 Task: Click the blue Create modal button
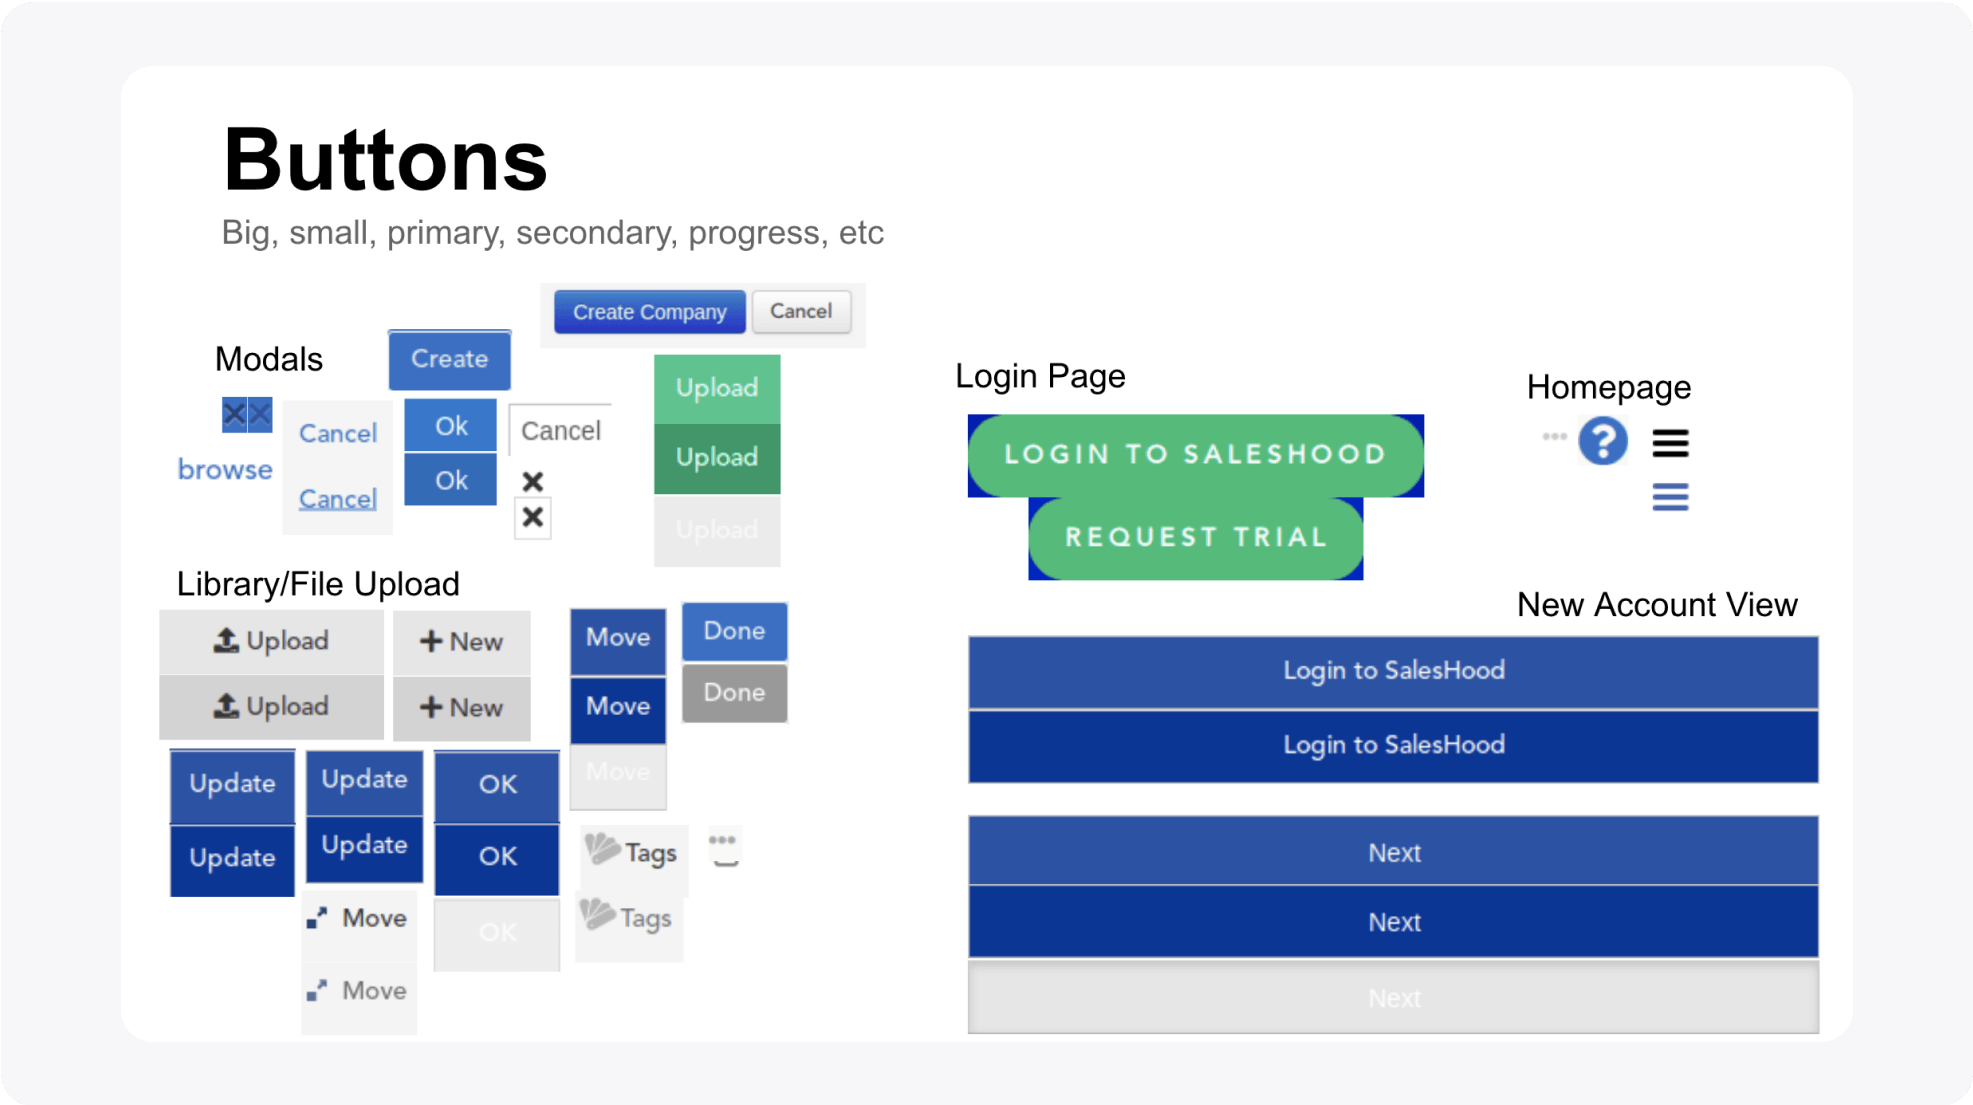[449, 359]
